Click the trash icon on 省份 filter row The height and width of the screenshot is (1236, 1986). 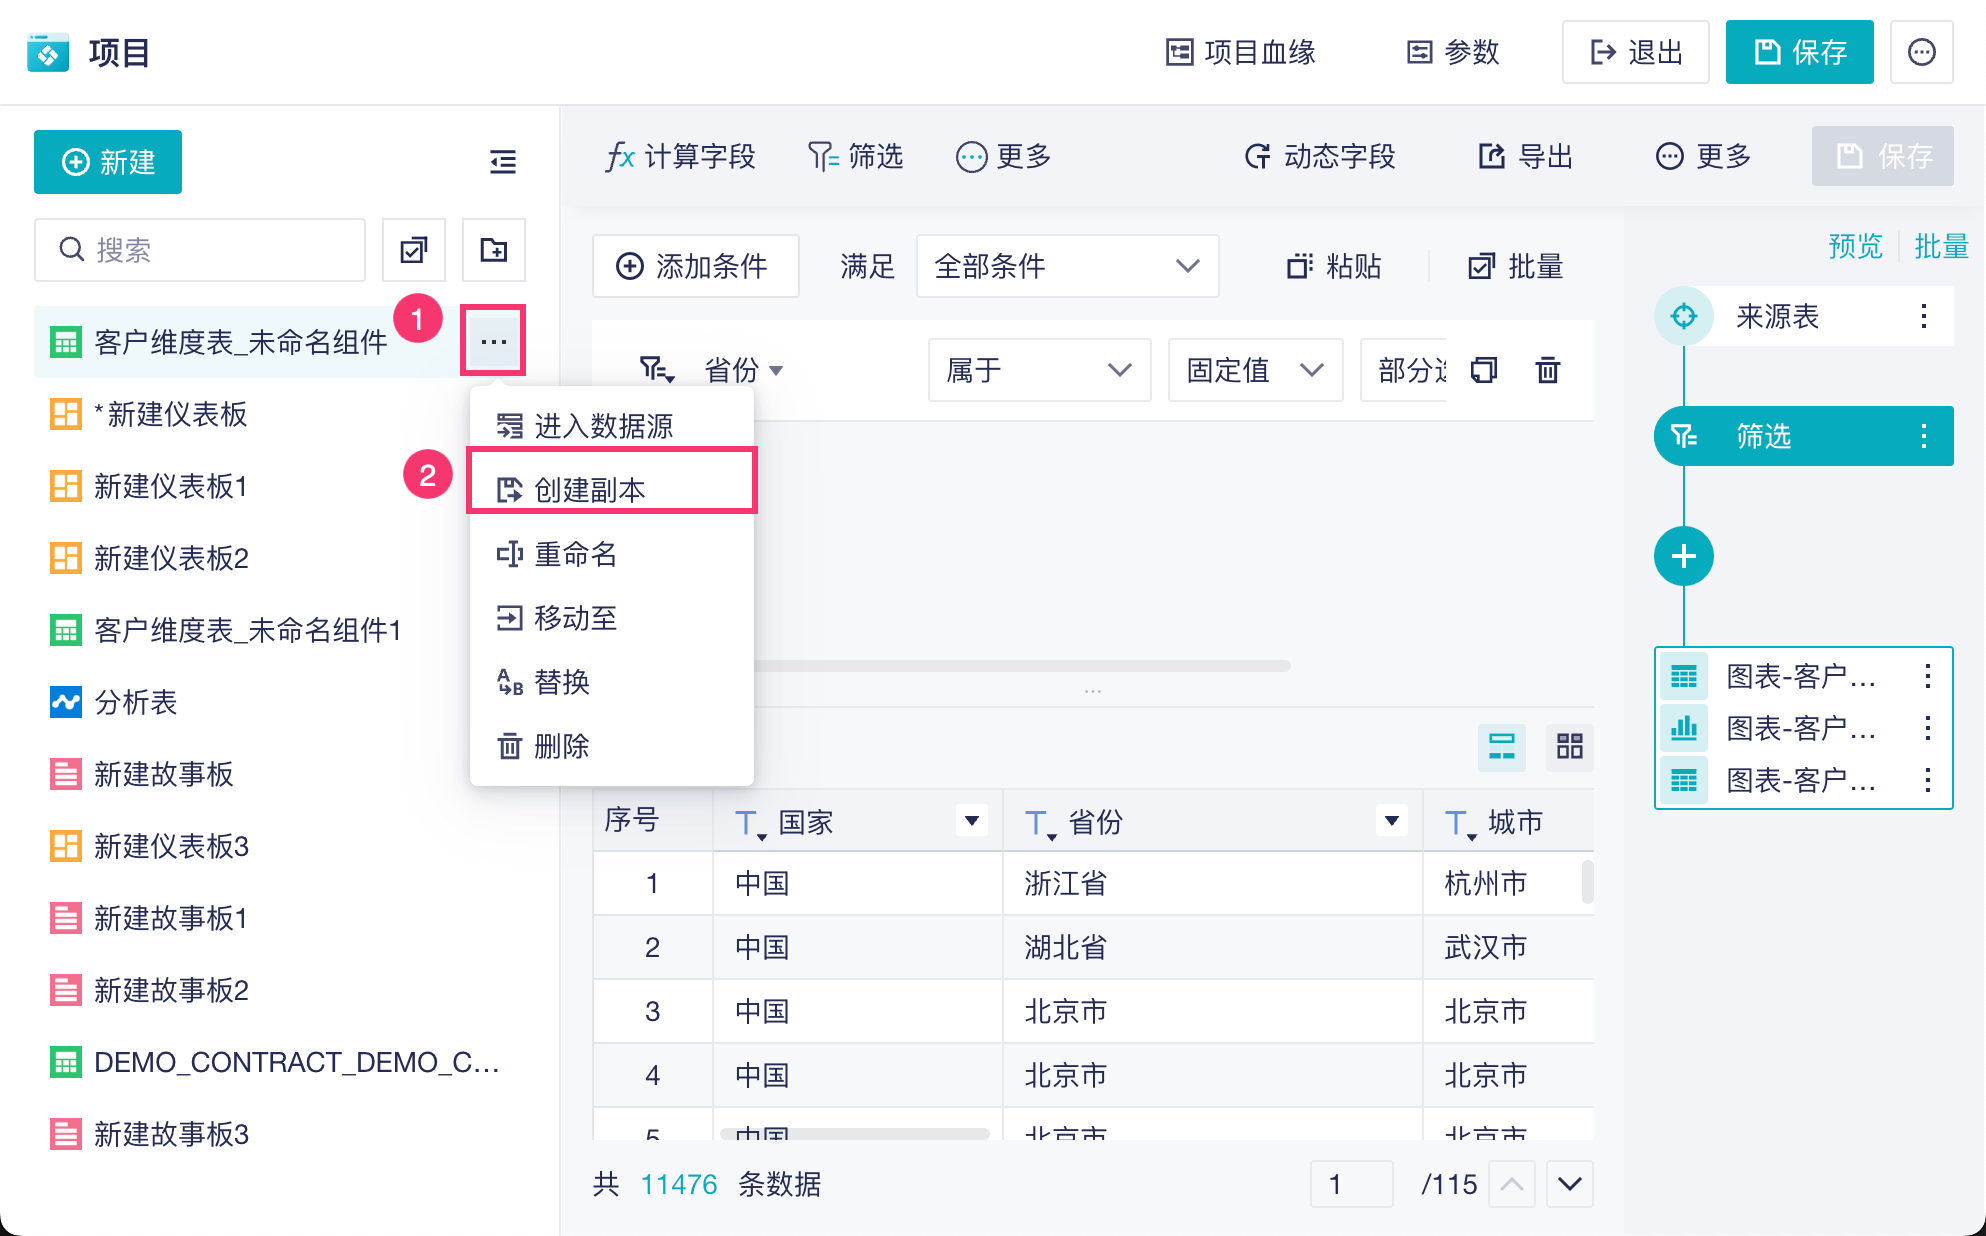[1547, 370]
